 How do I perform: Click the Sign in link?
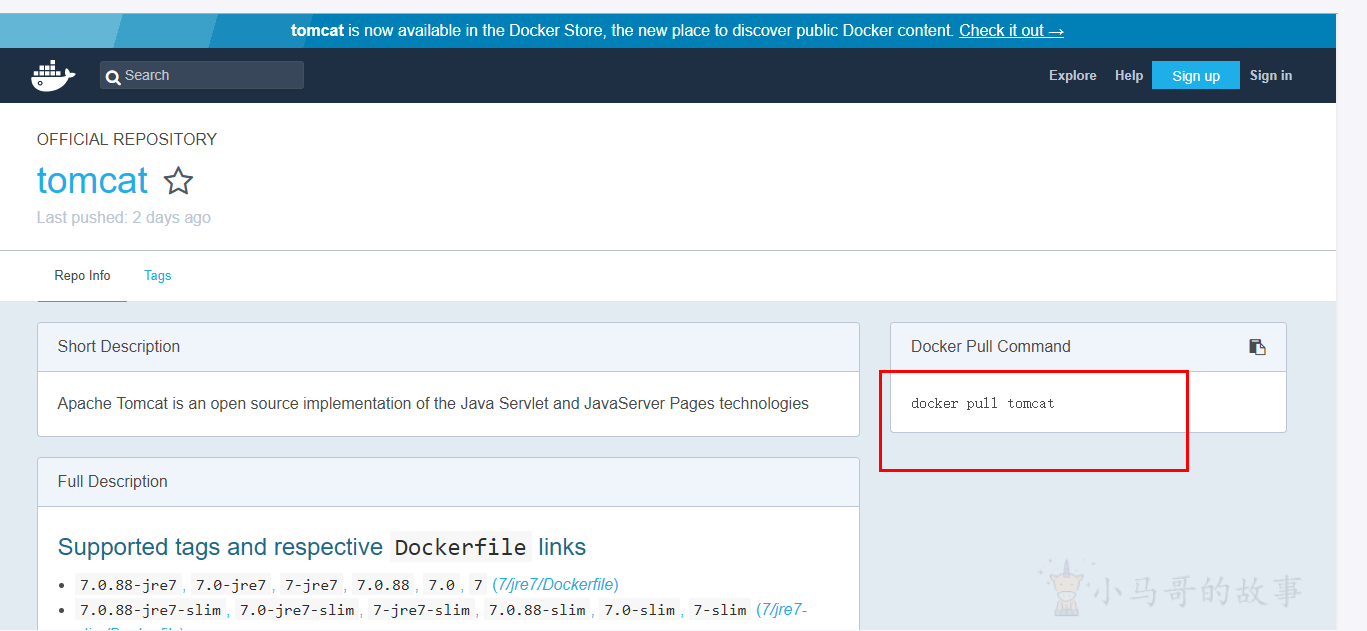[x=1271, y=75]
